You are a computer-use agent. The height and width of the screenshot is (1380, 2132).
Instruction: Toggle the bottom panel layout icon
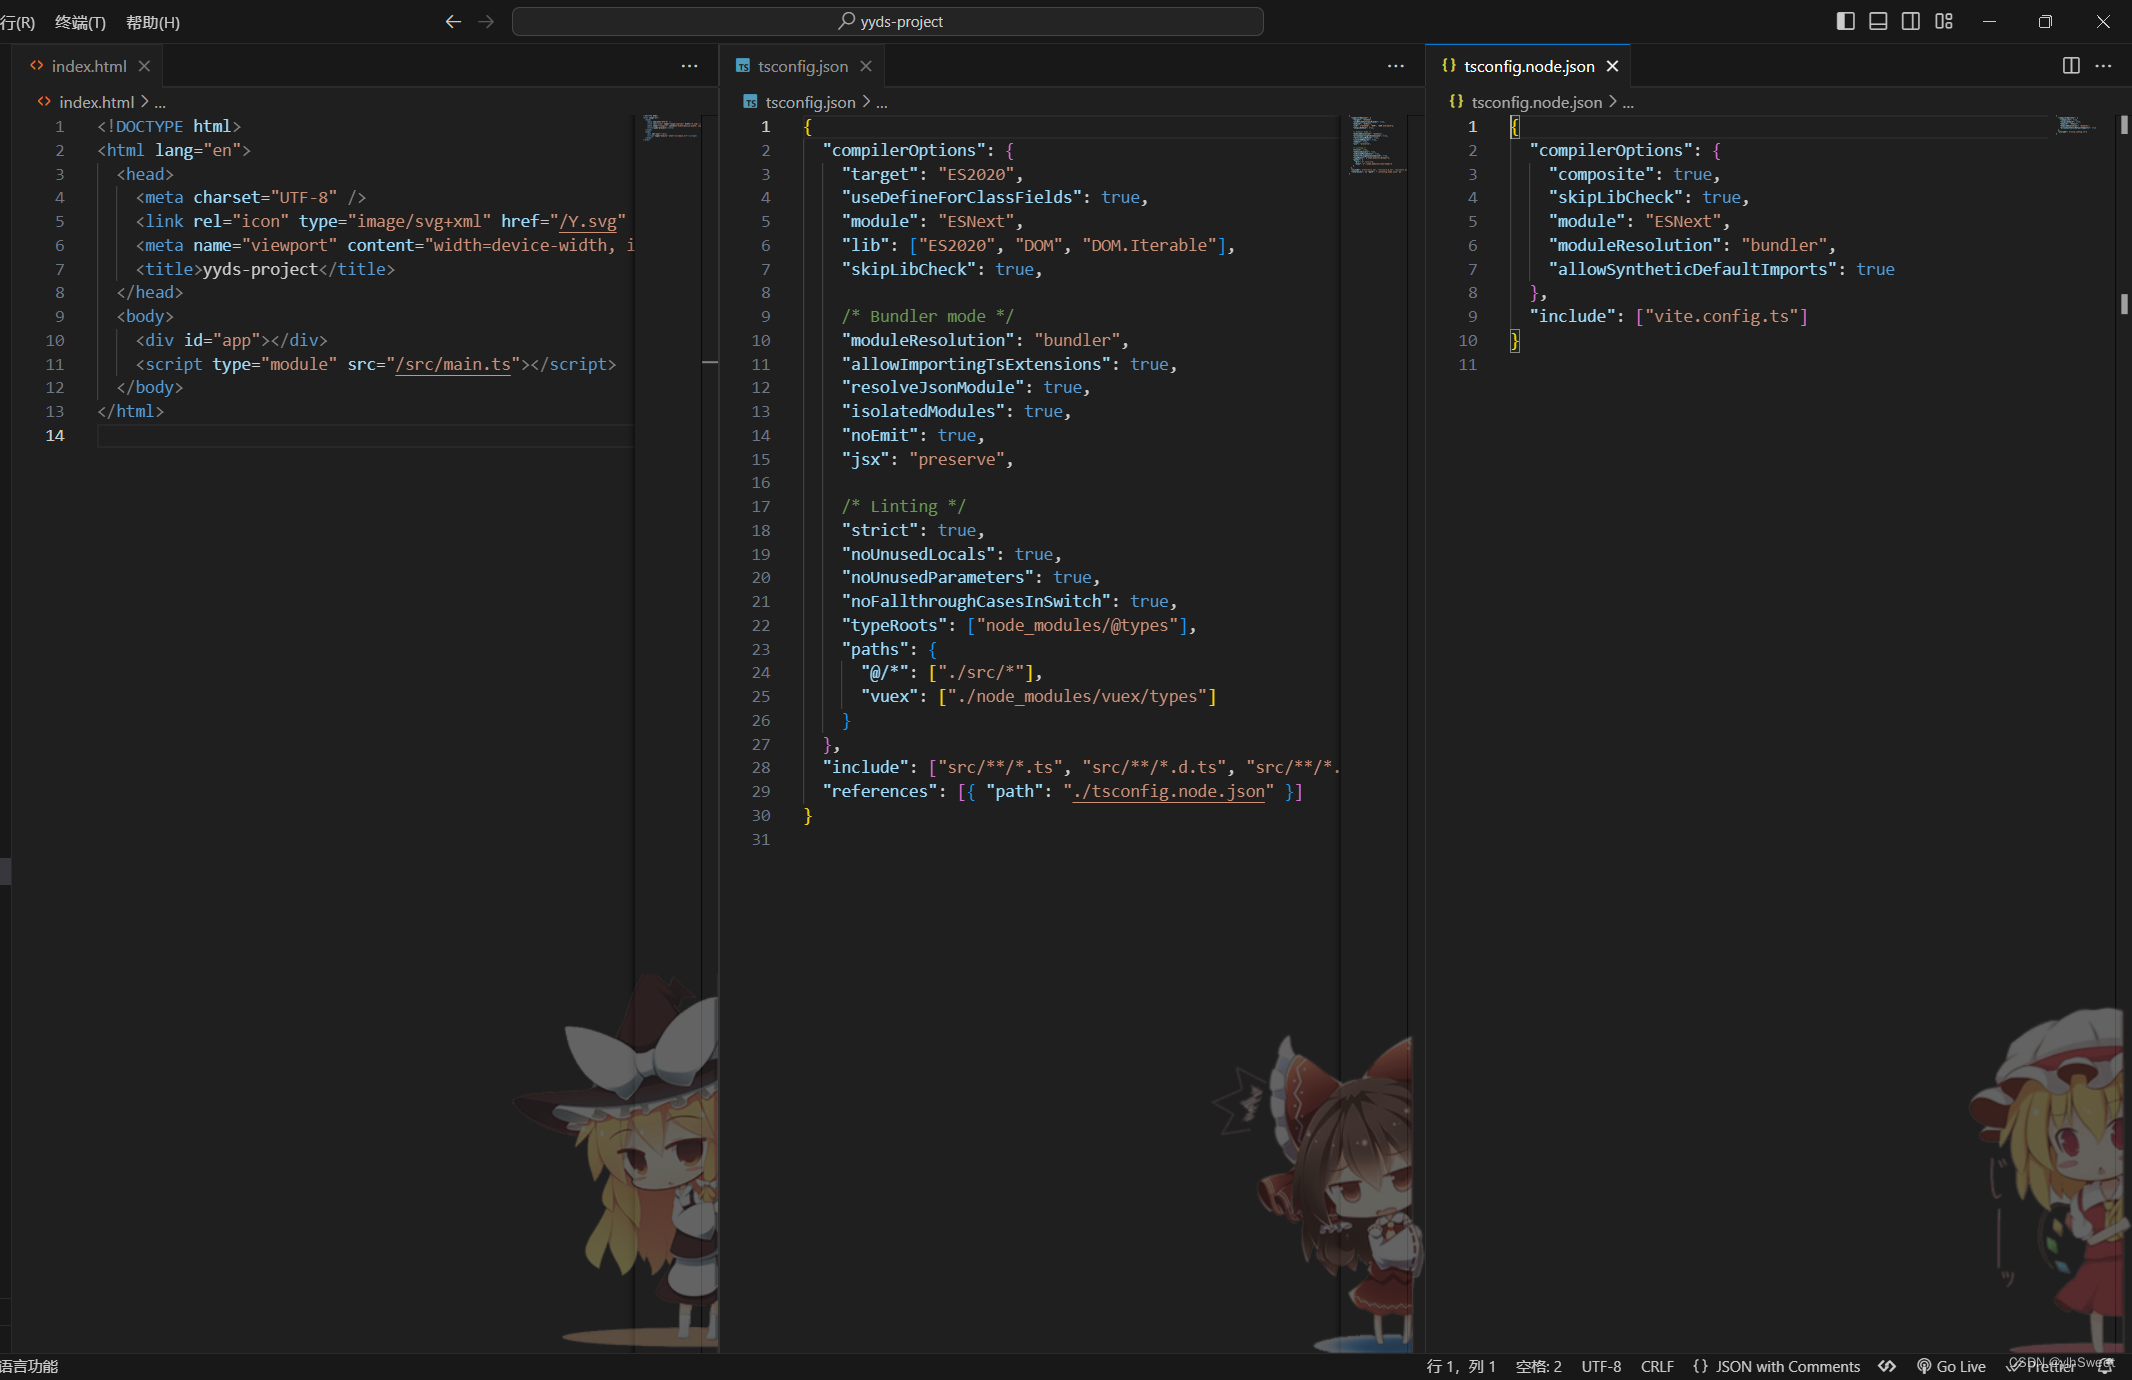point(1878,21)
